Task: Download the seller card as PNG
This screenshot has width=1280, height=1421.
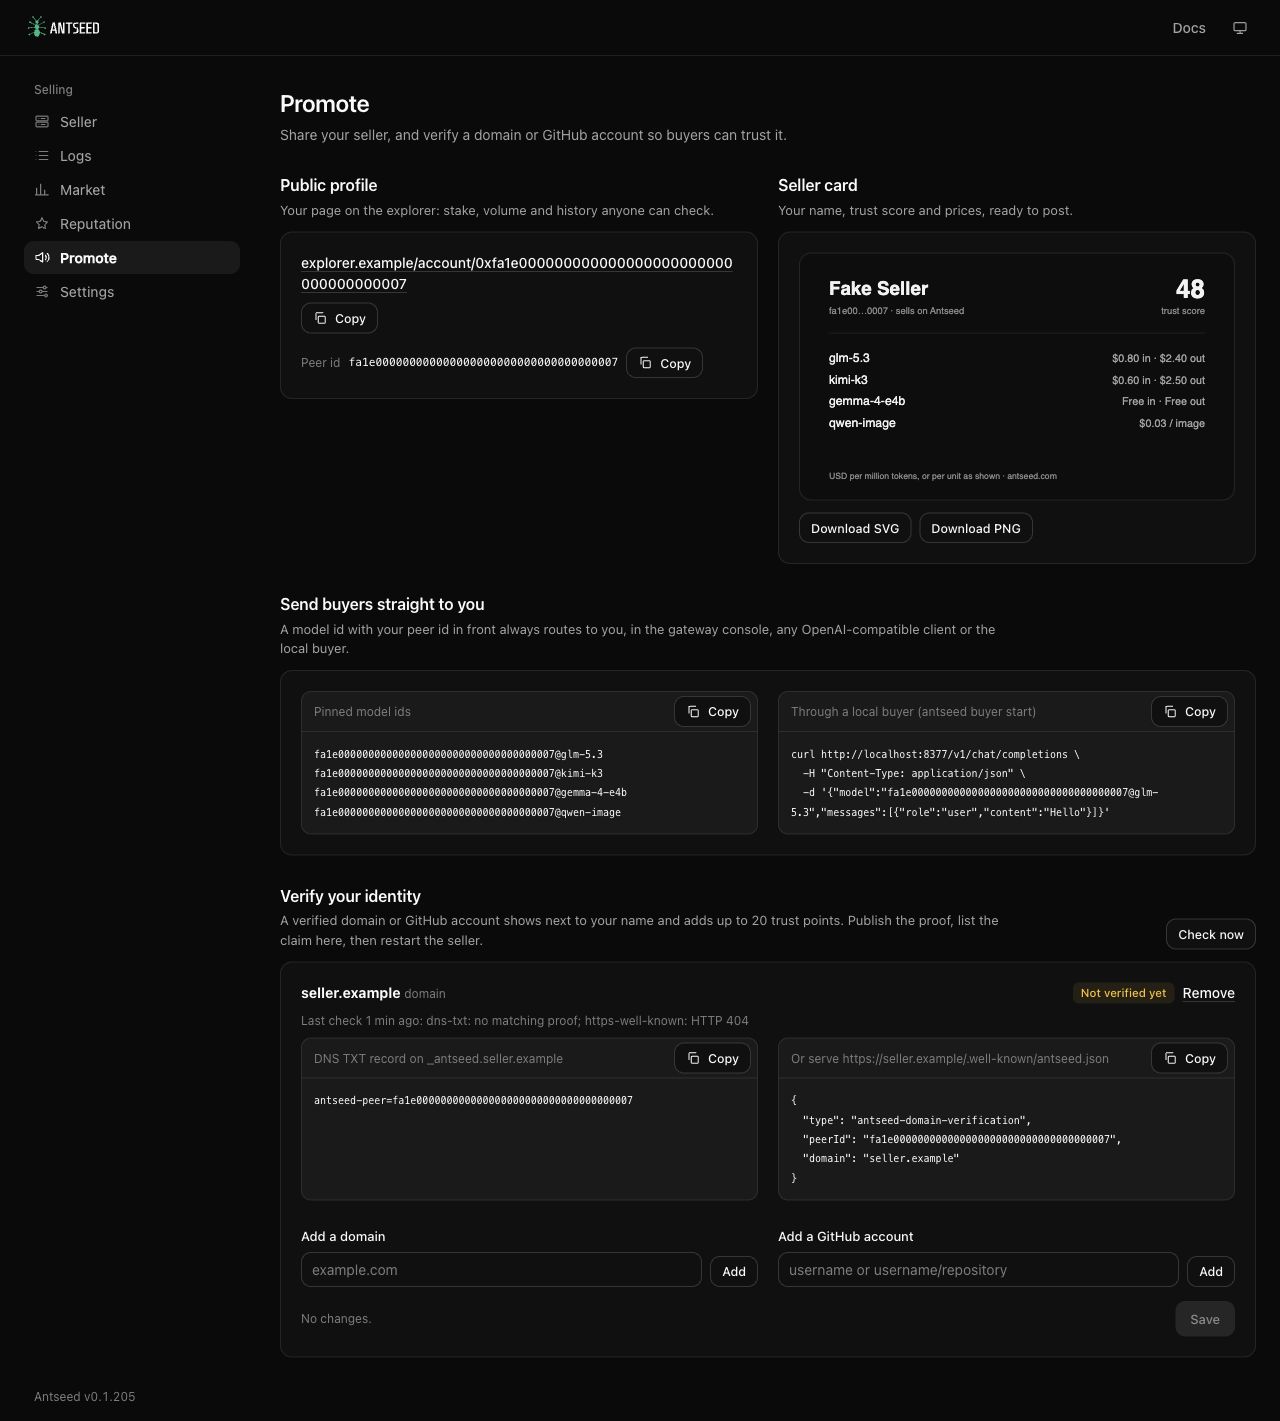Action: click(976, 528)
